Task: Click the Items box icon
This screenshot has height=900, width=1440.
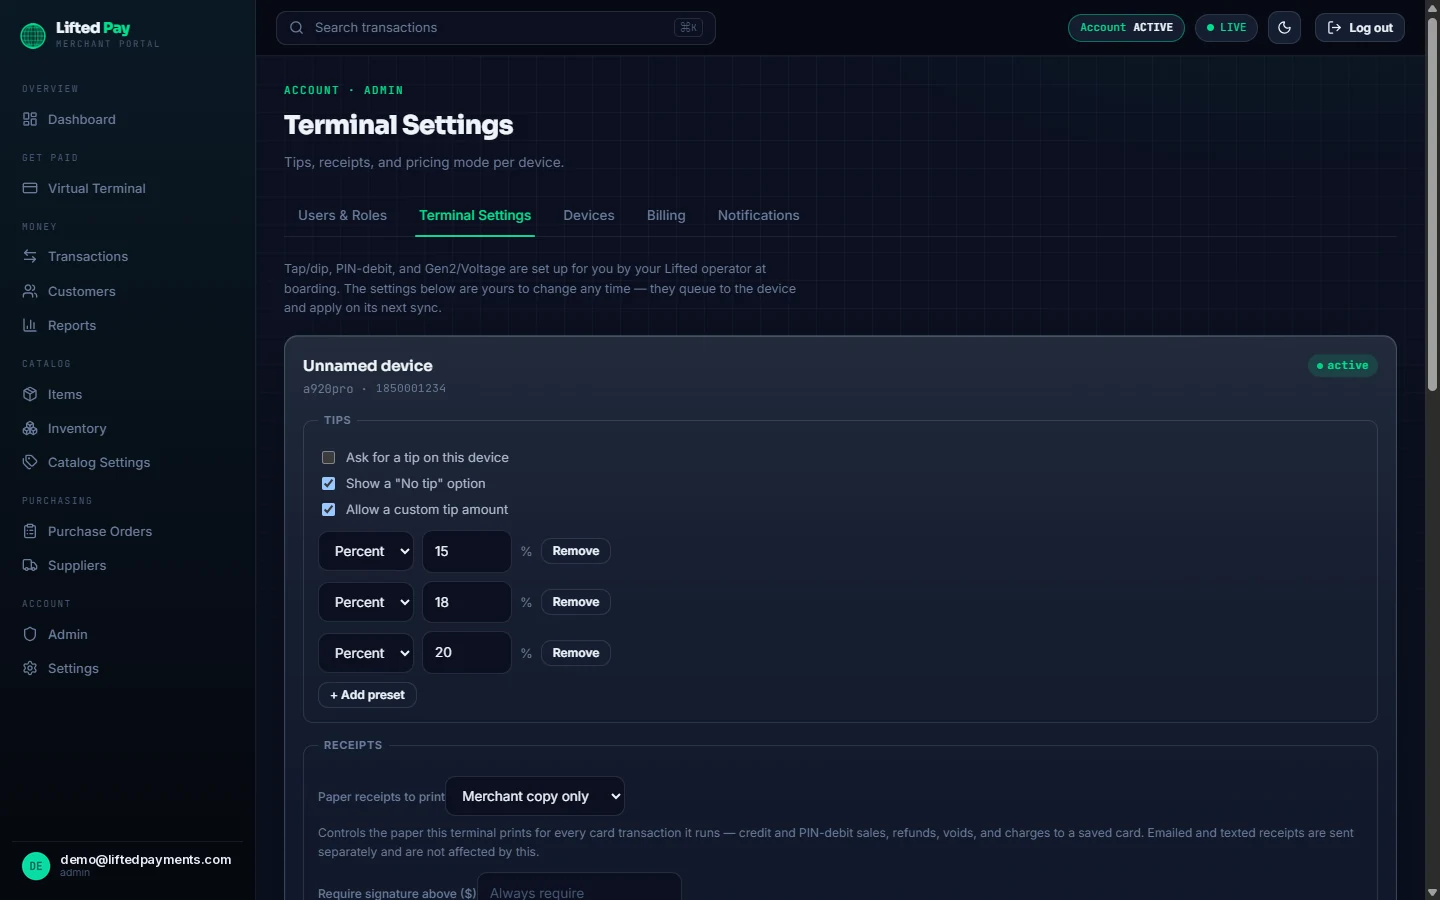Action: tap(30, 394)
